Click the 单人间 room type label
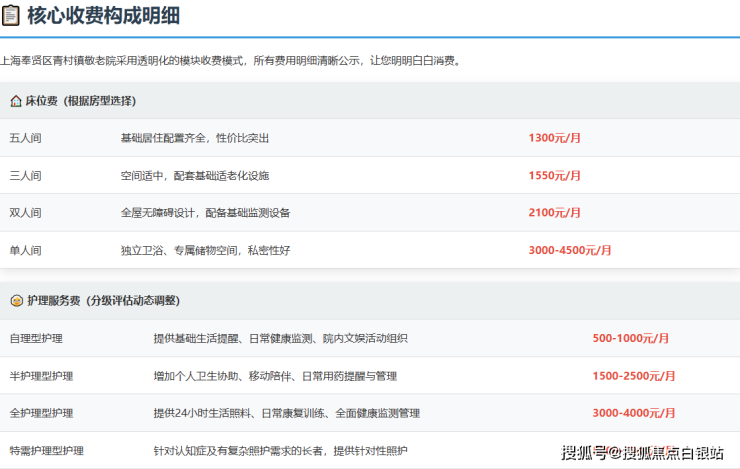The height and width of the screenshot is (469, 740). (25, 250)
